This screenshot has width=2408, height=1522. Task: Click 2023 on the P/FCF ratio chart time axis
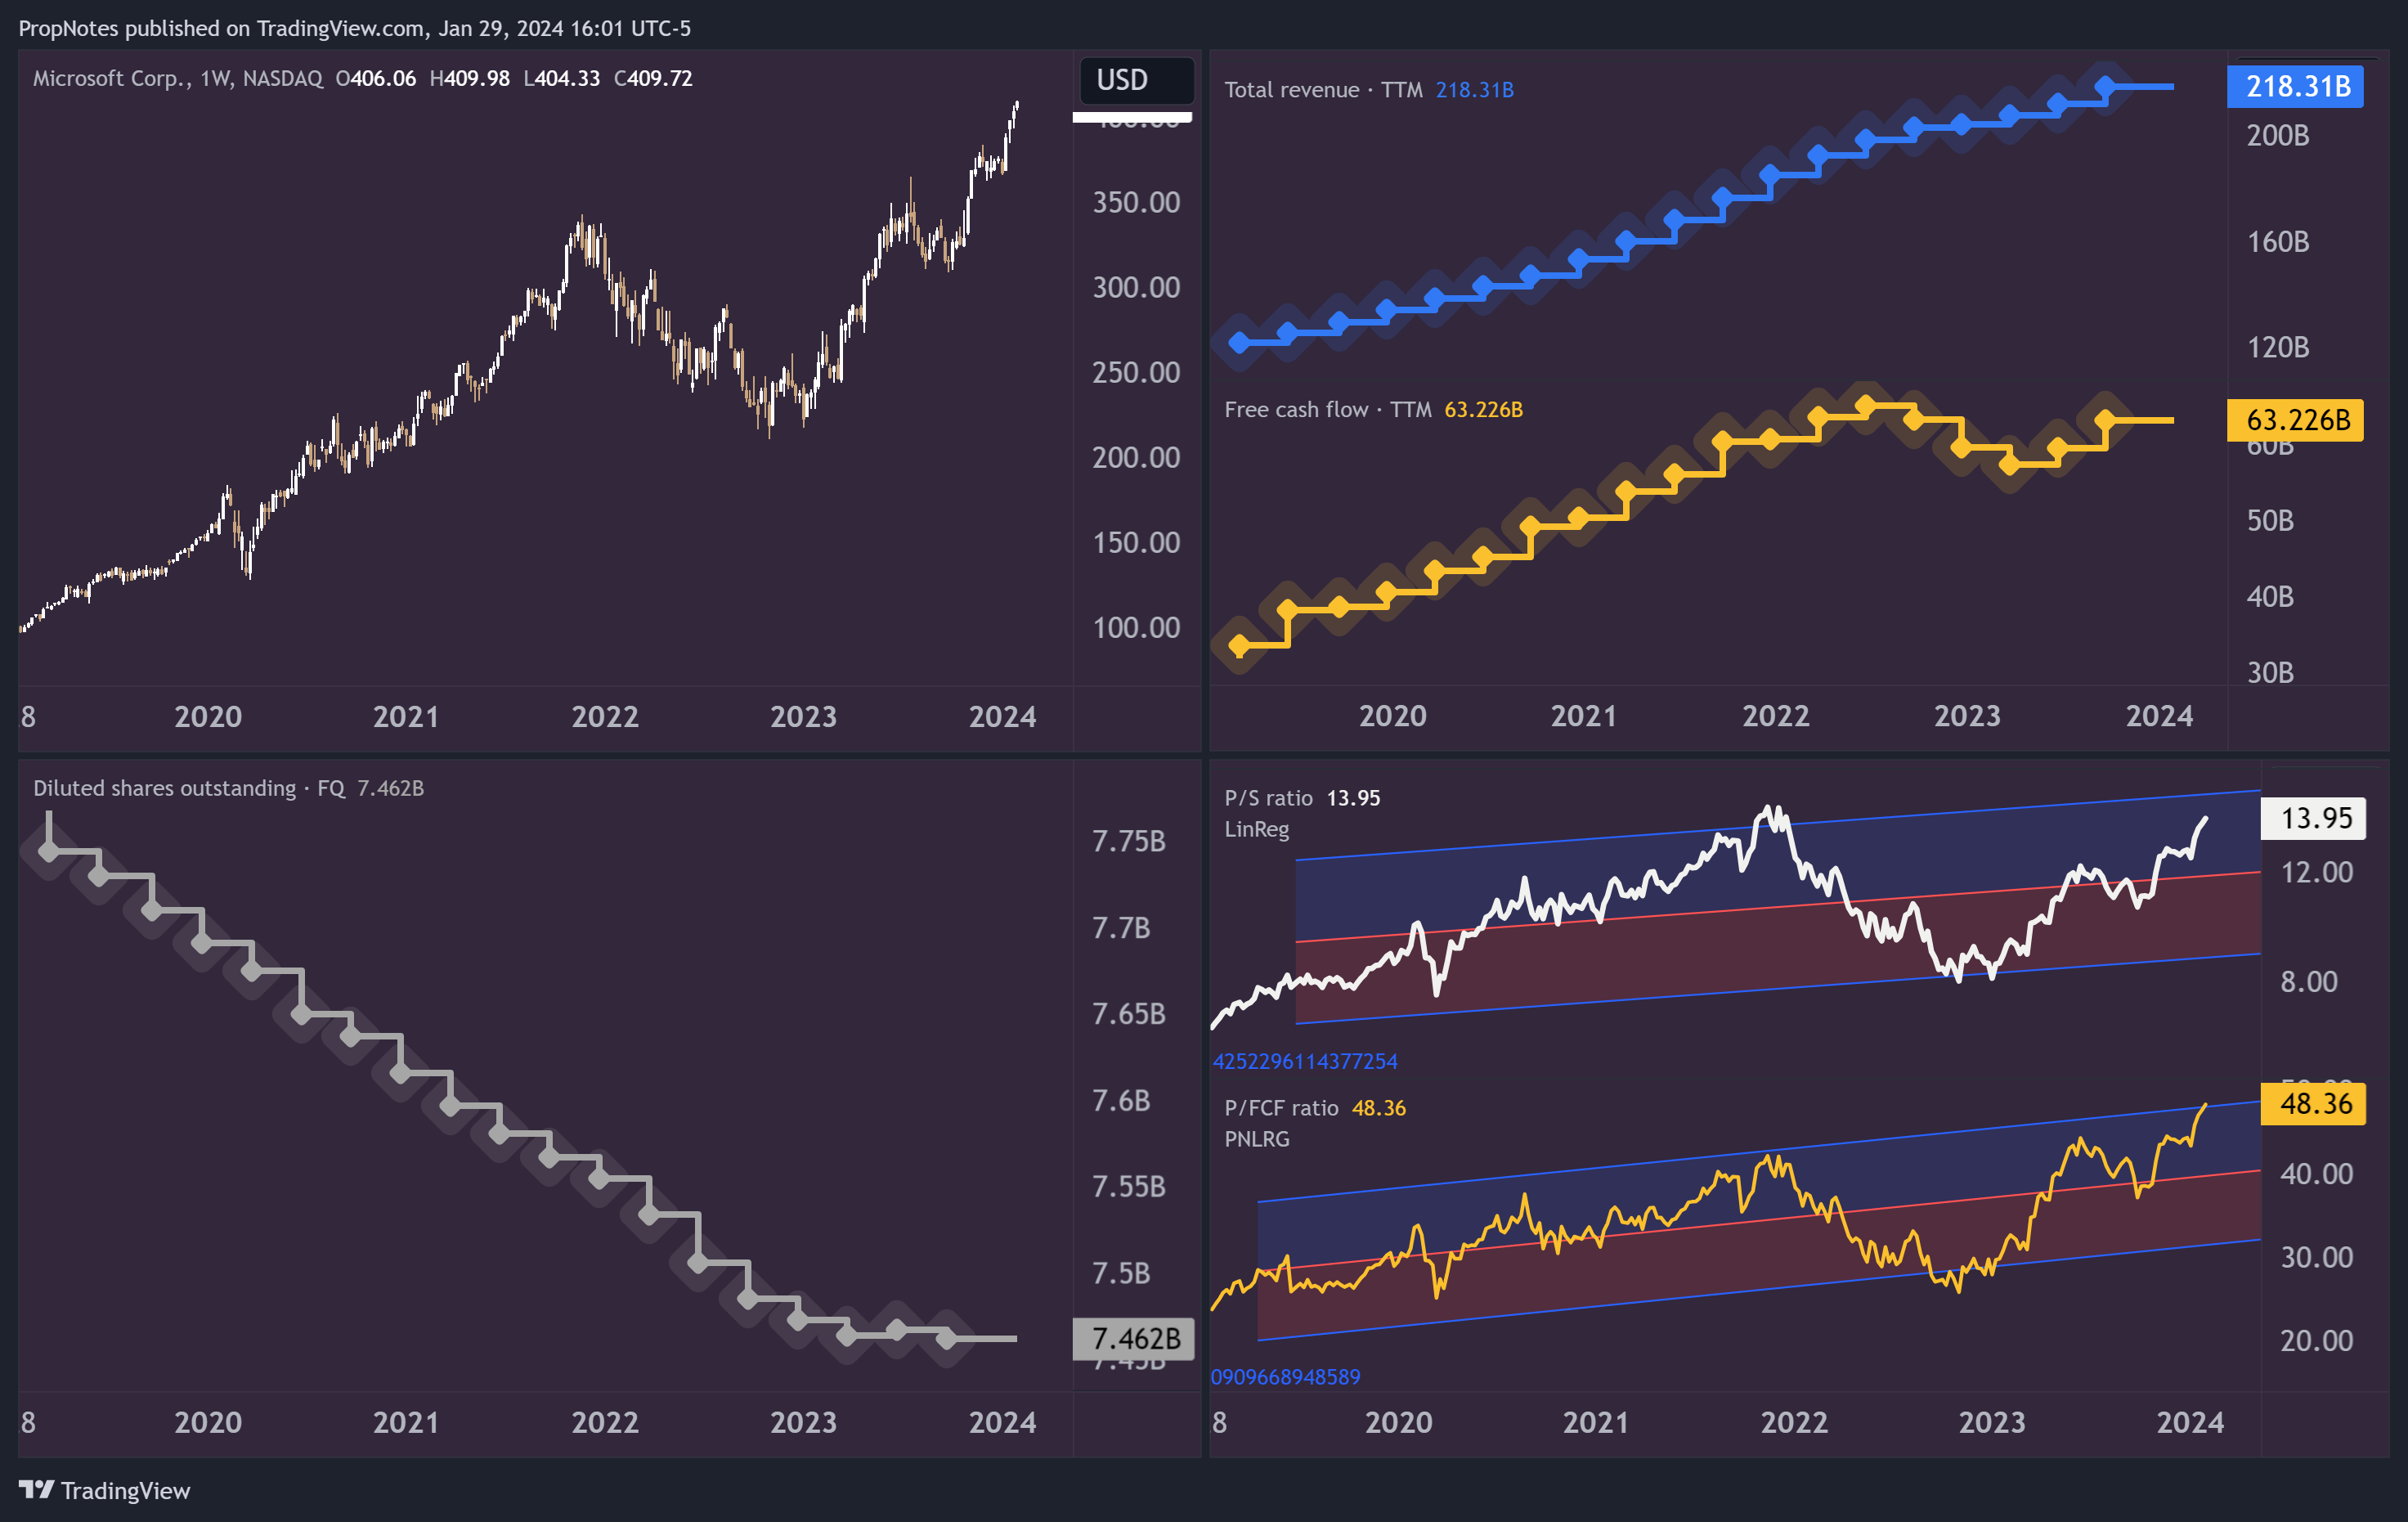[x=1991, y=1422]
